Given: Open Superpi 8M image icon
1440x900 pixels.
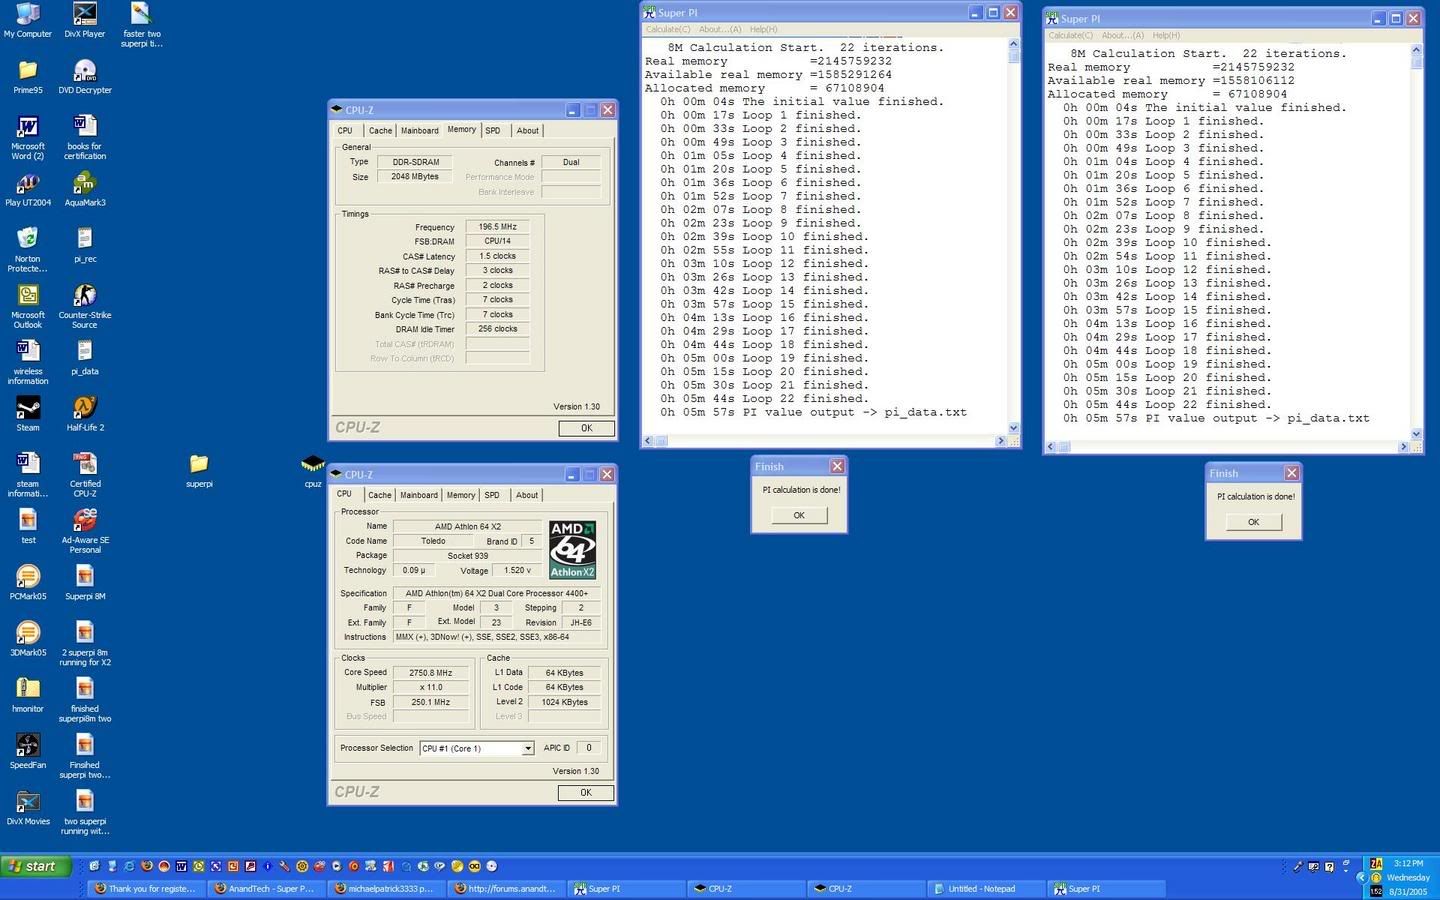Looking at the screenshot, I should [x=85, y=583].
